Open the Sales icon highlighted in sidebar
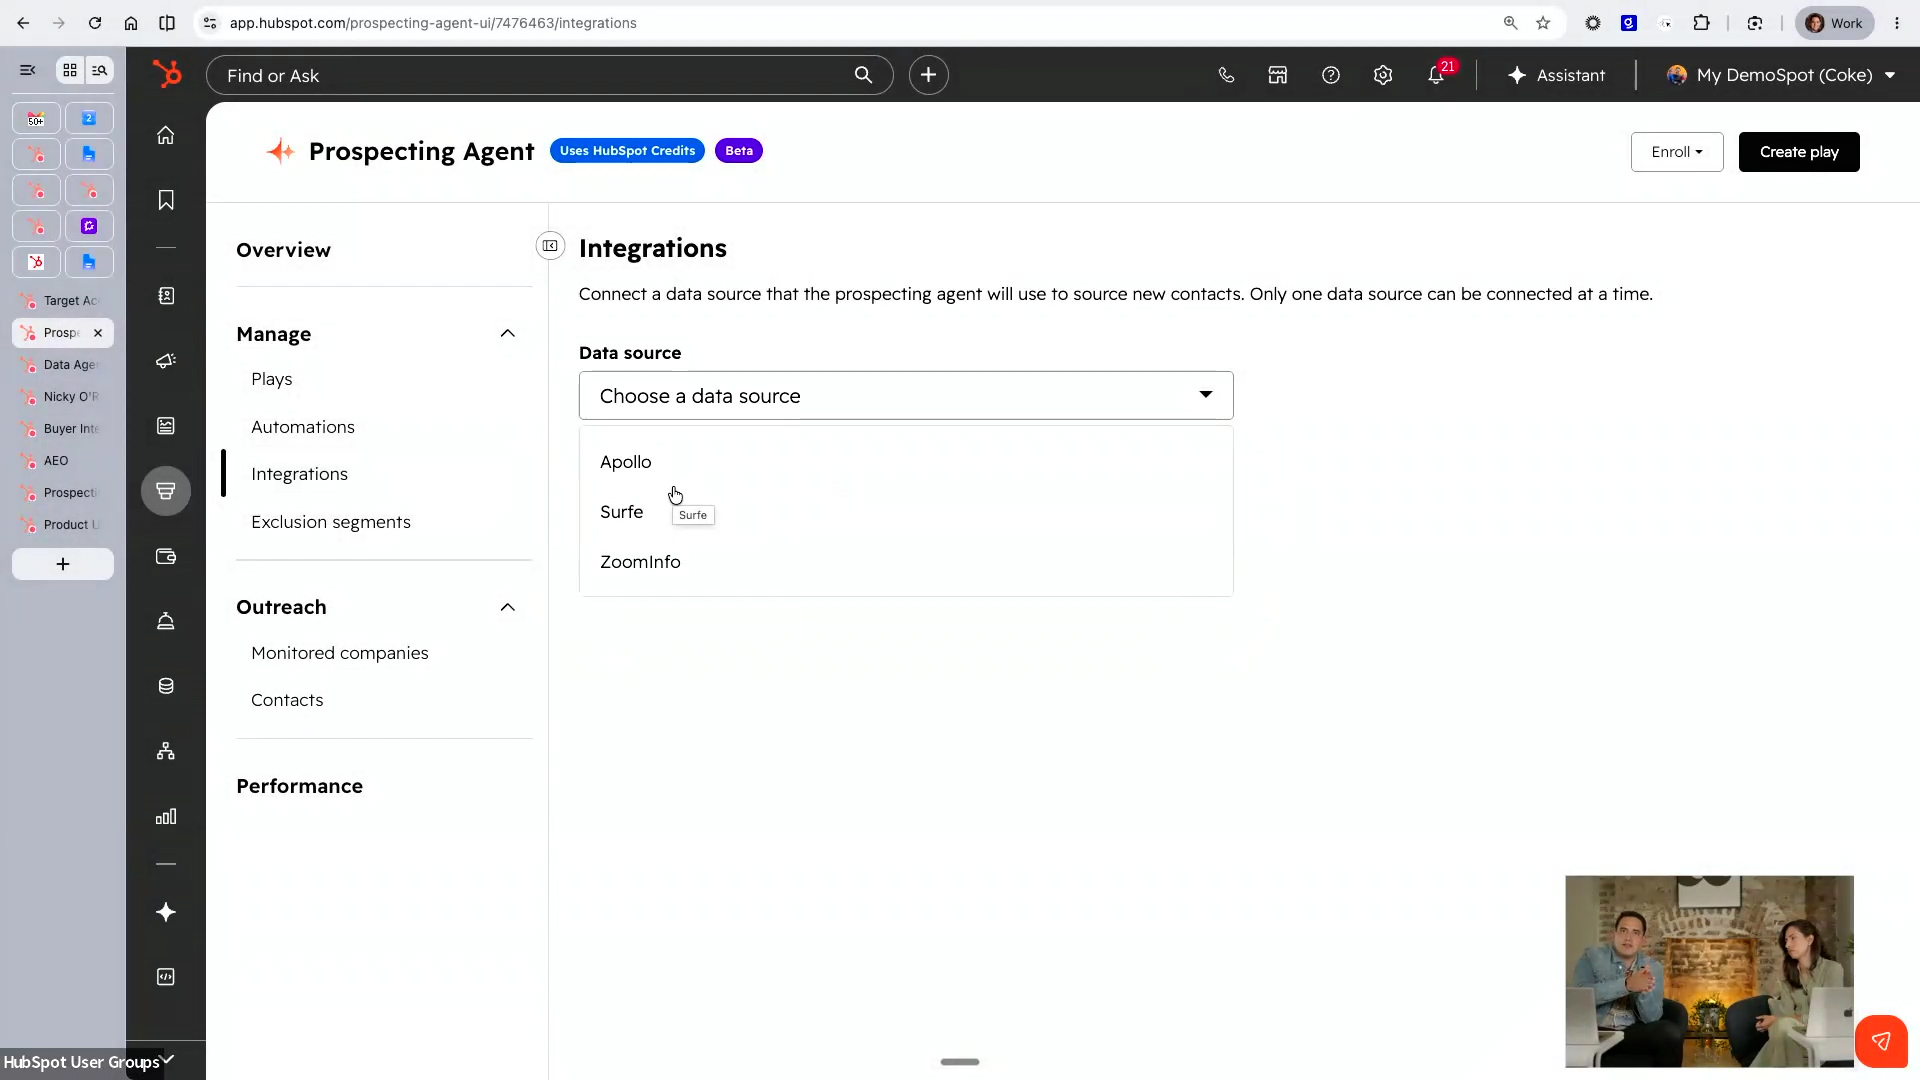 [x=166, y=491]
